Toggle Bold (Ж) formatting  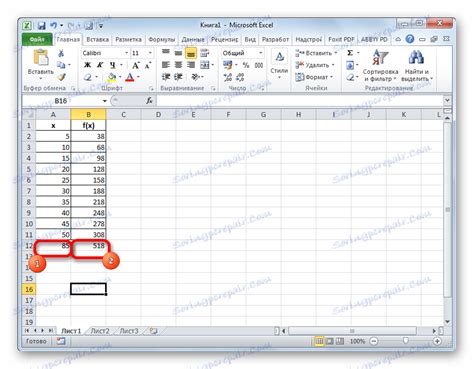point(87,65)
